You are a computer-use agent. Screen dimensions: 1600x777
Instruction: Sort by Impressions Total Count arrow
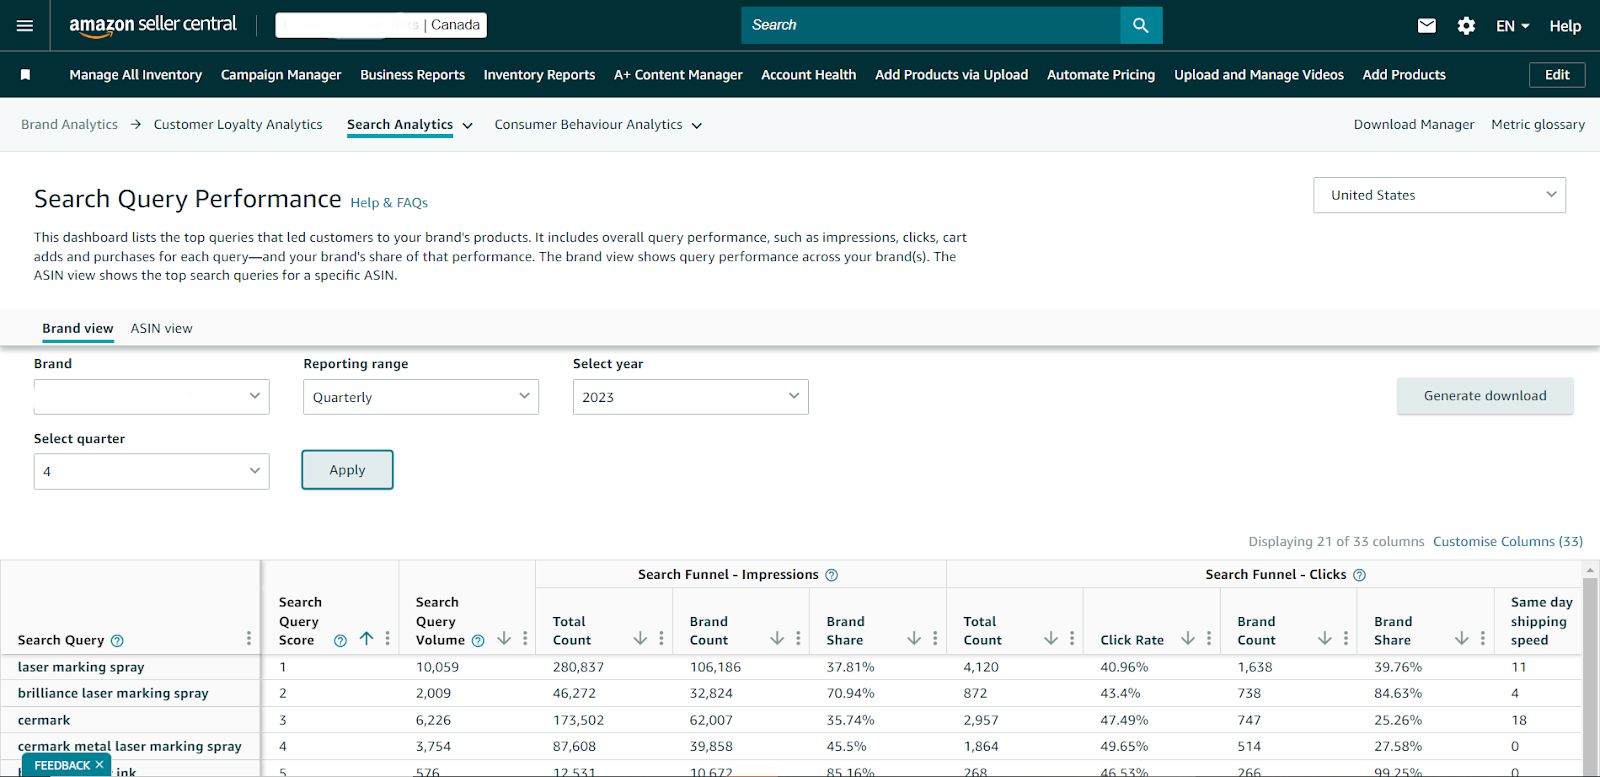coord(640,639)
